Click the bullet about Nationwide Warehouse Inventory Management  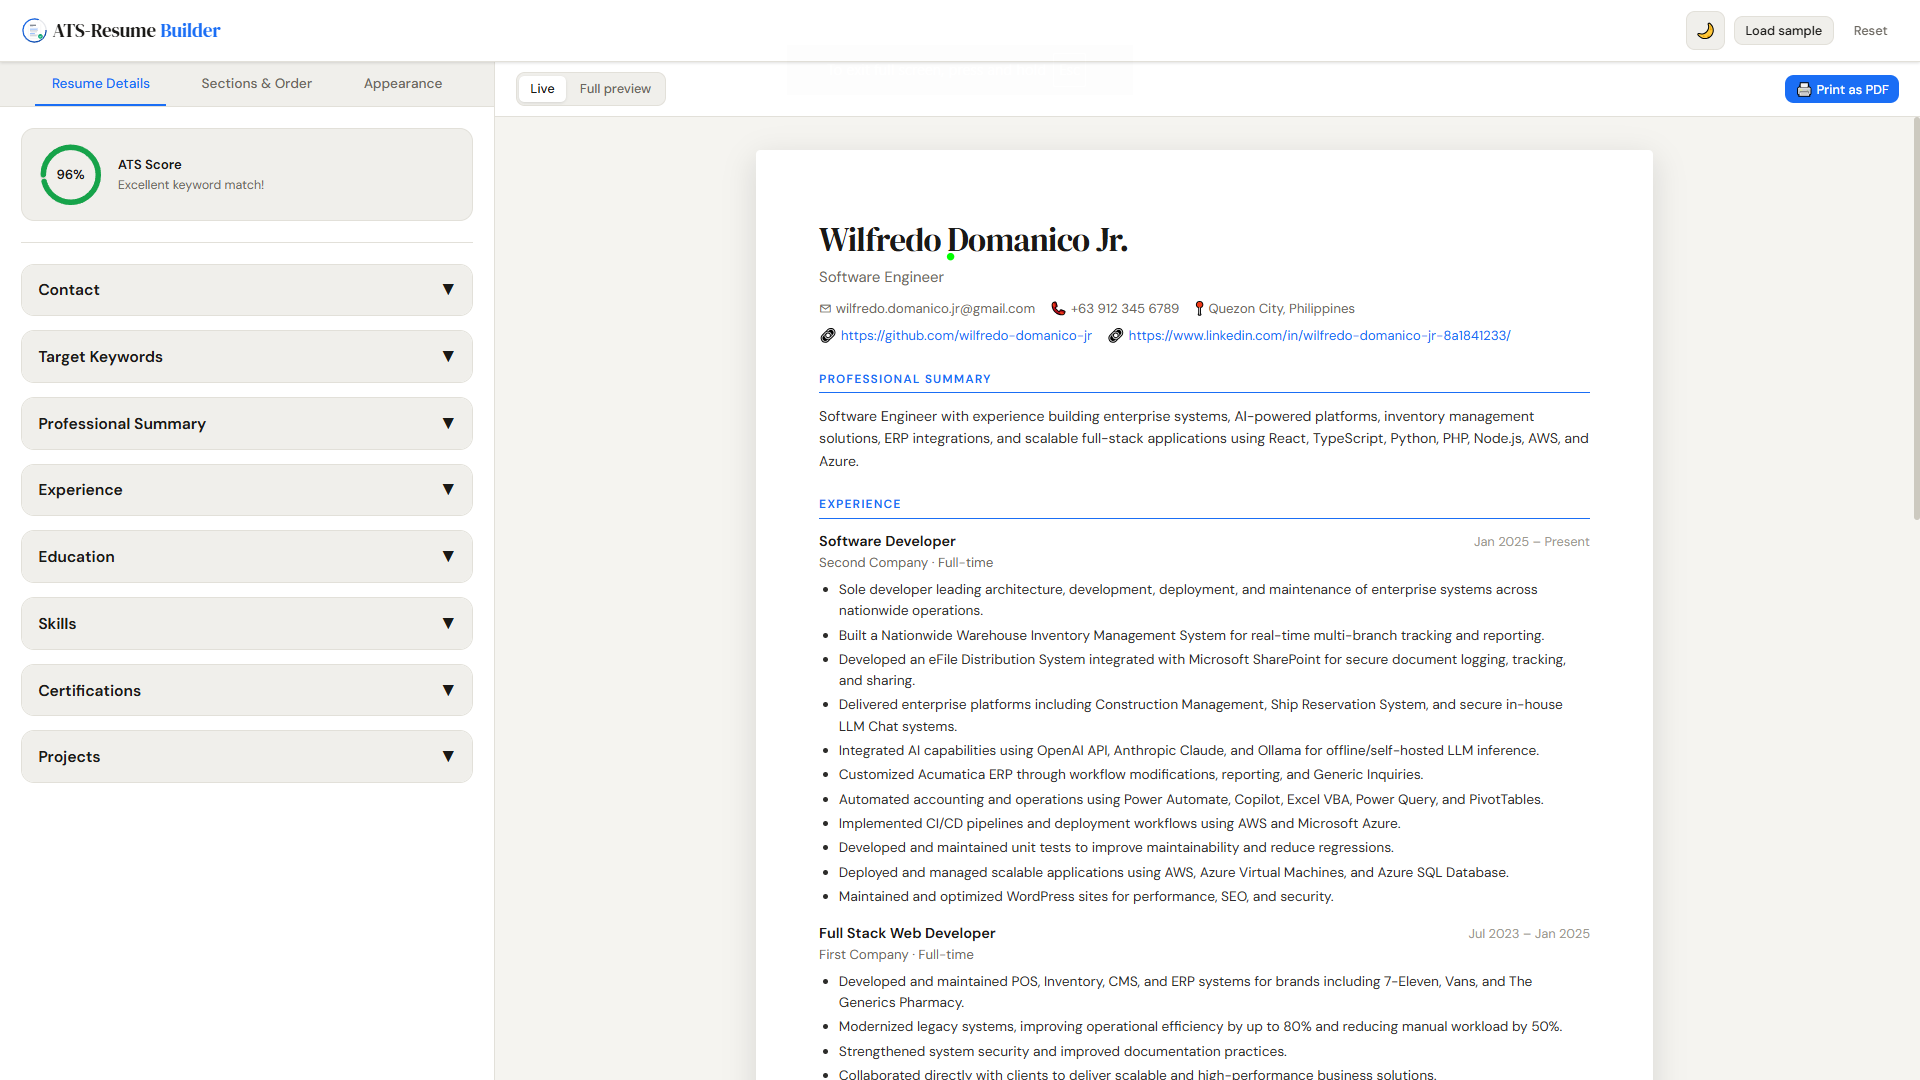coord(1191,636)
